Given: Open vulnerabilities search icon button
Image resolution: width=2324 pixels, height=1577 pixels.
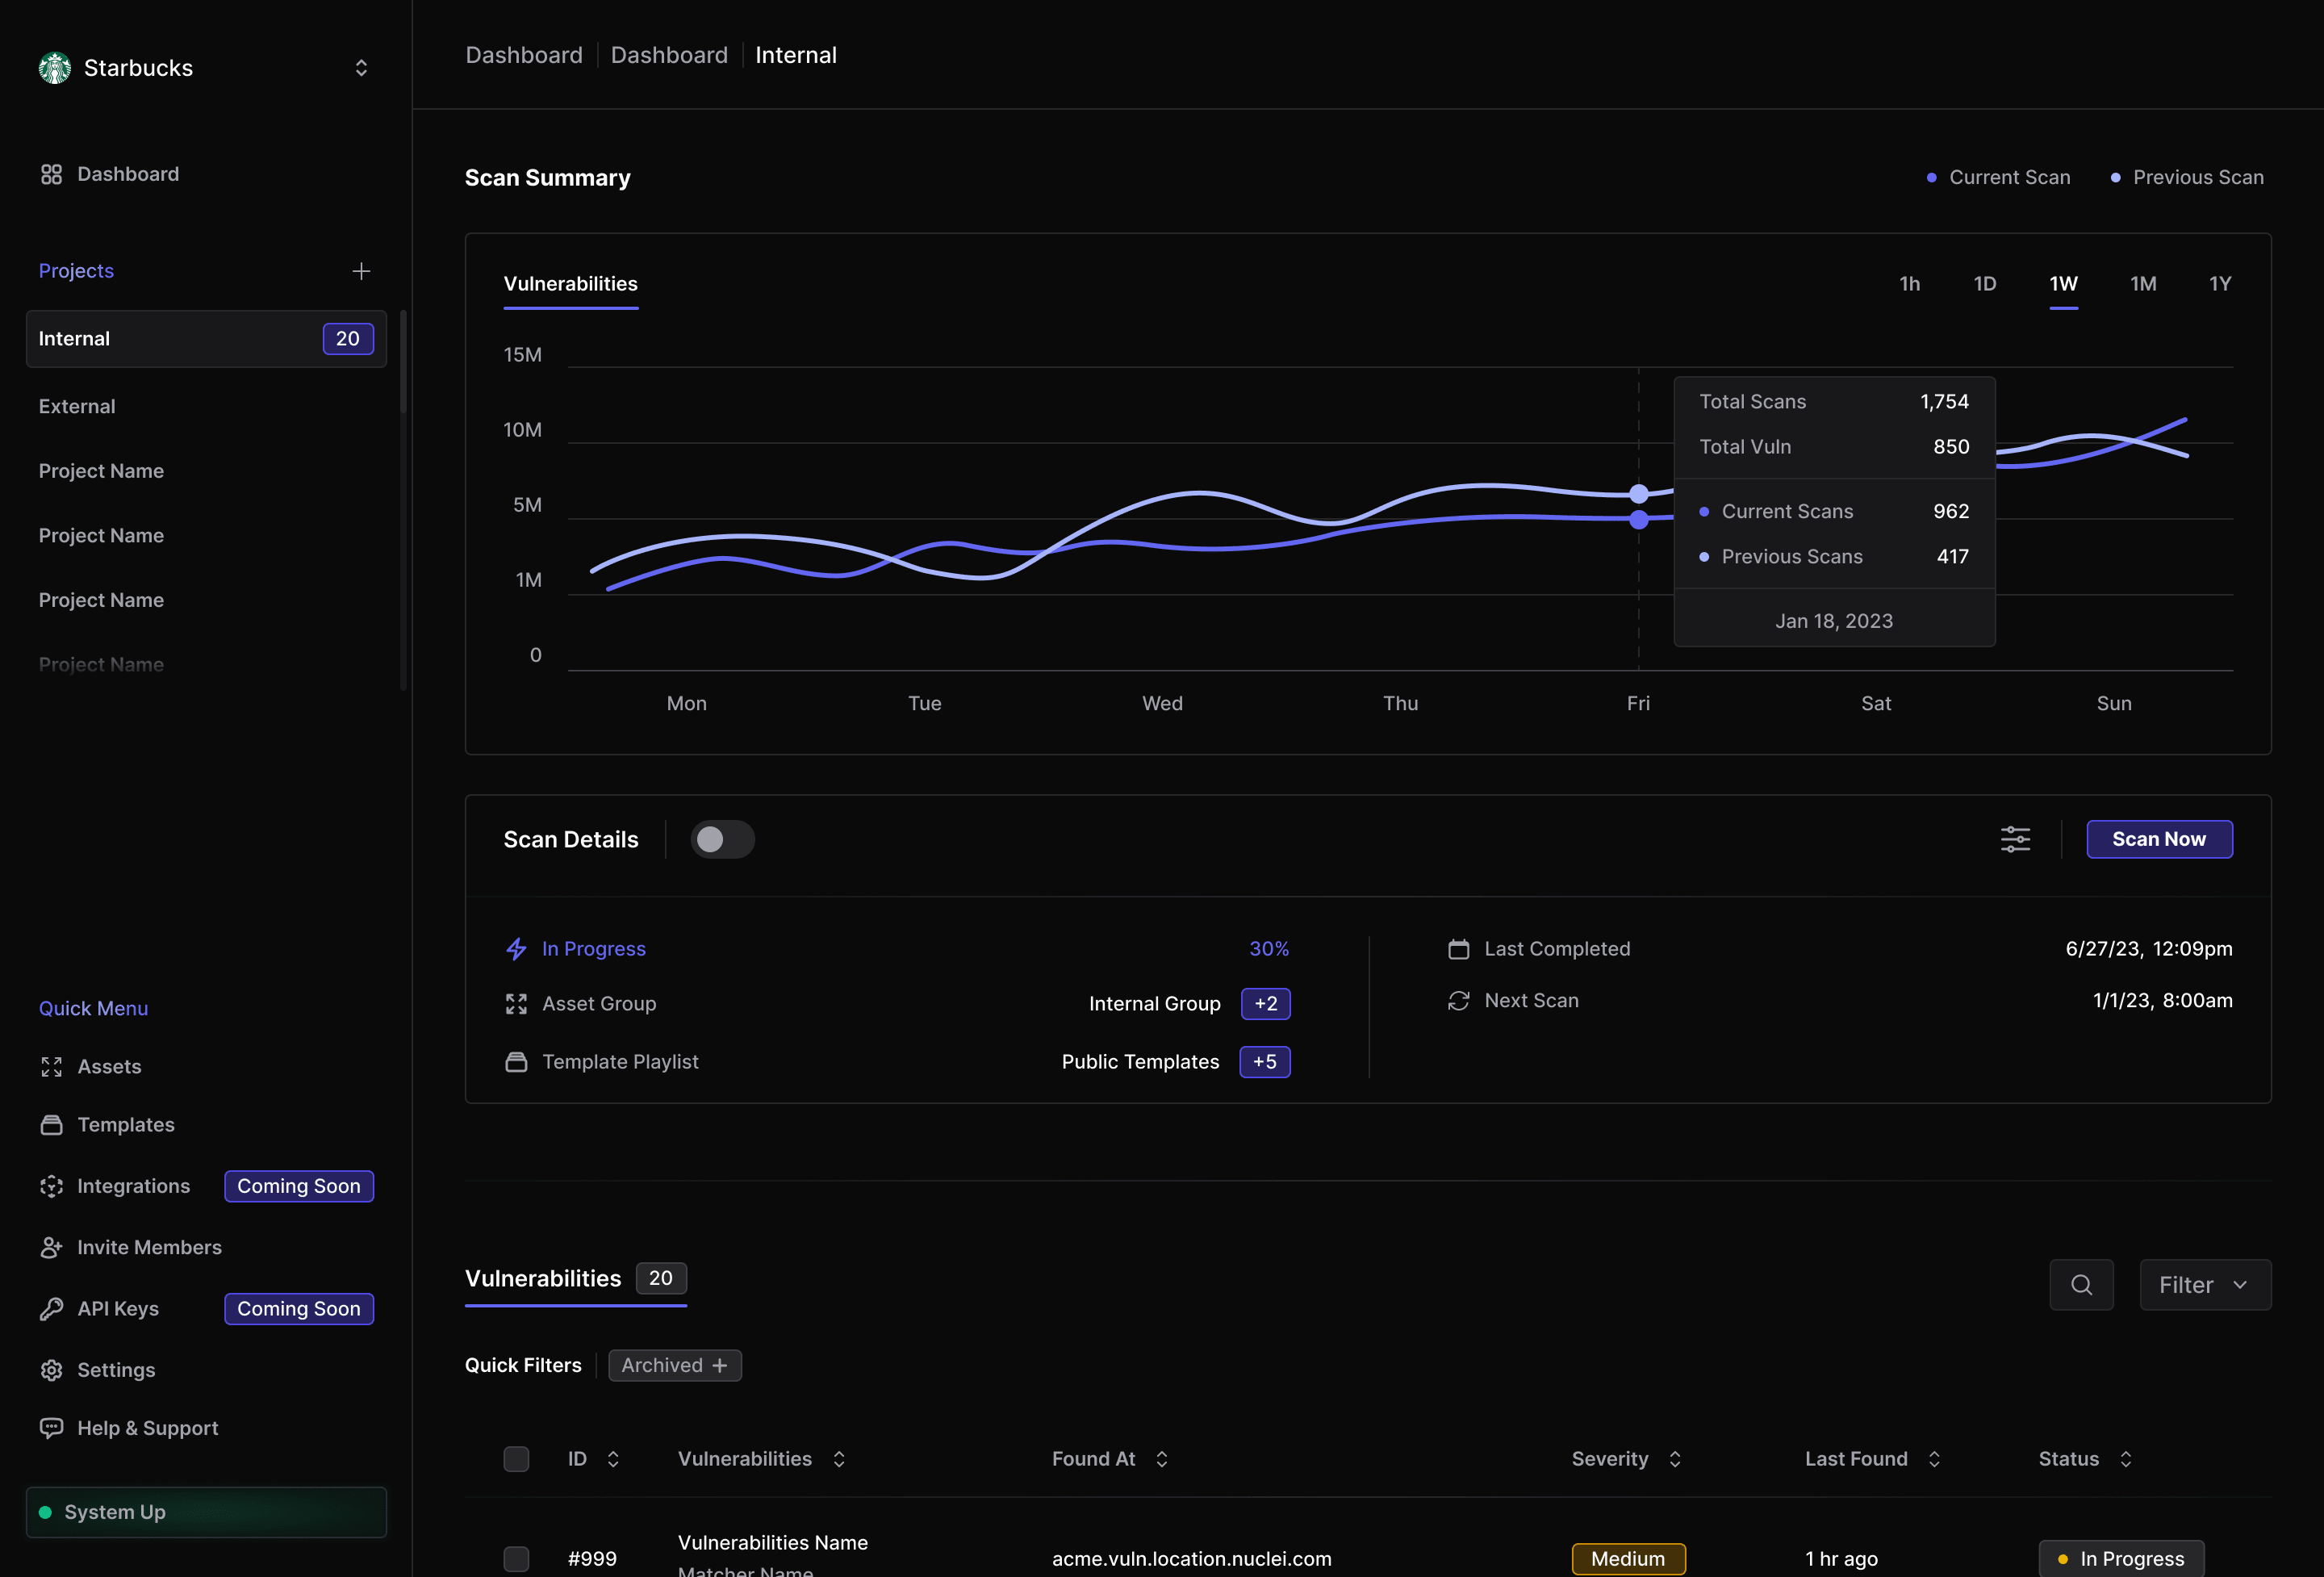Looking at the screenshot, I should coord(2081,1285).
